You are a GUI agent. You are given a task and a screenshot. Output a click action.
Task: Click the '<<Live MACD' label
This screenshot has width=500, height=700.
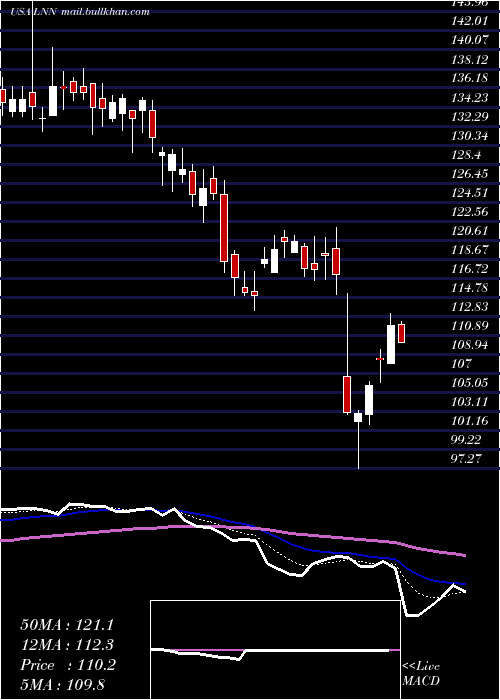[x=421, y=673]
